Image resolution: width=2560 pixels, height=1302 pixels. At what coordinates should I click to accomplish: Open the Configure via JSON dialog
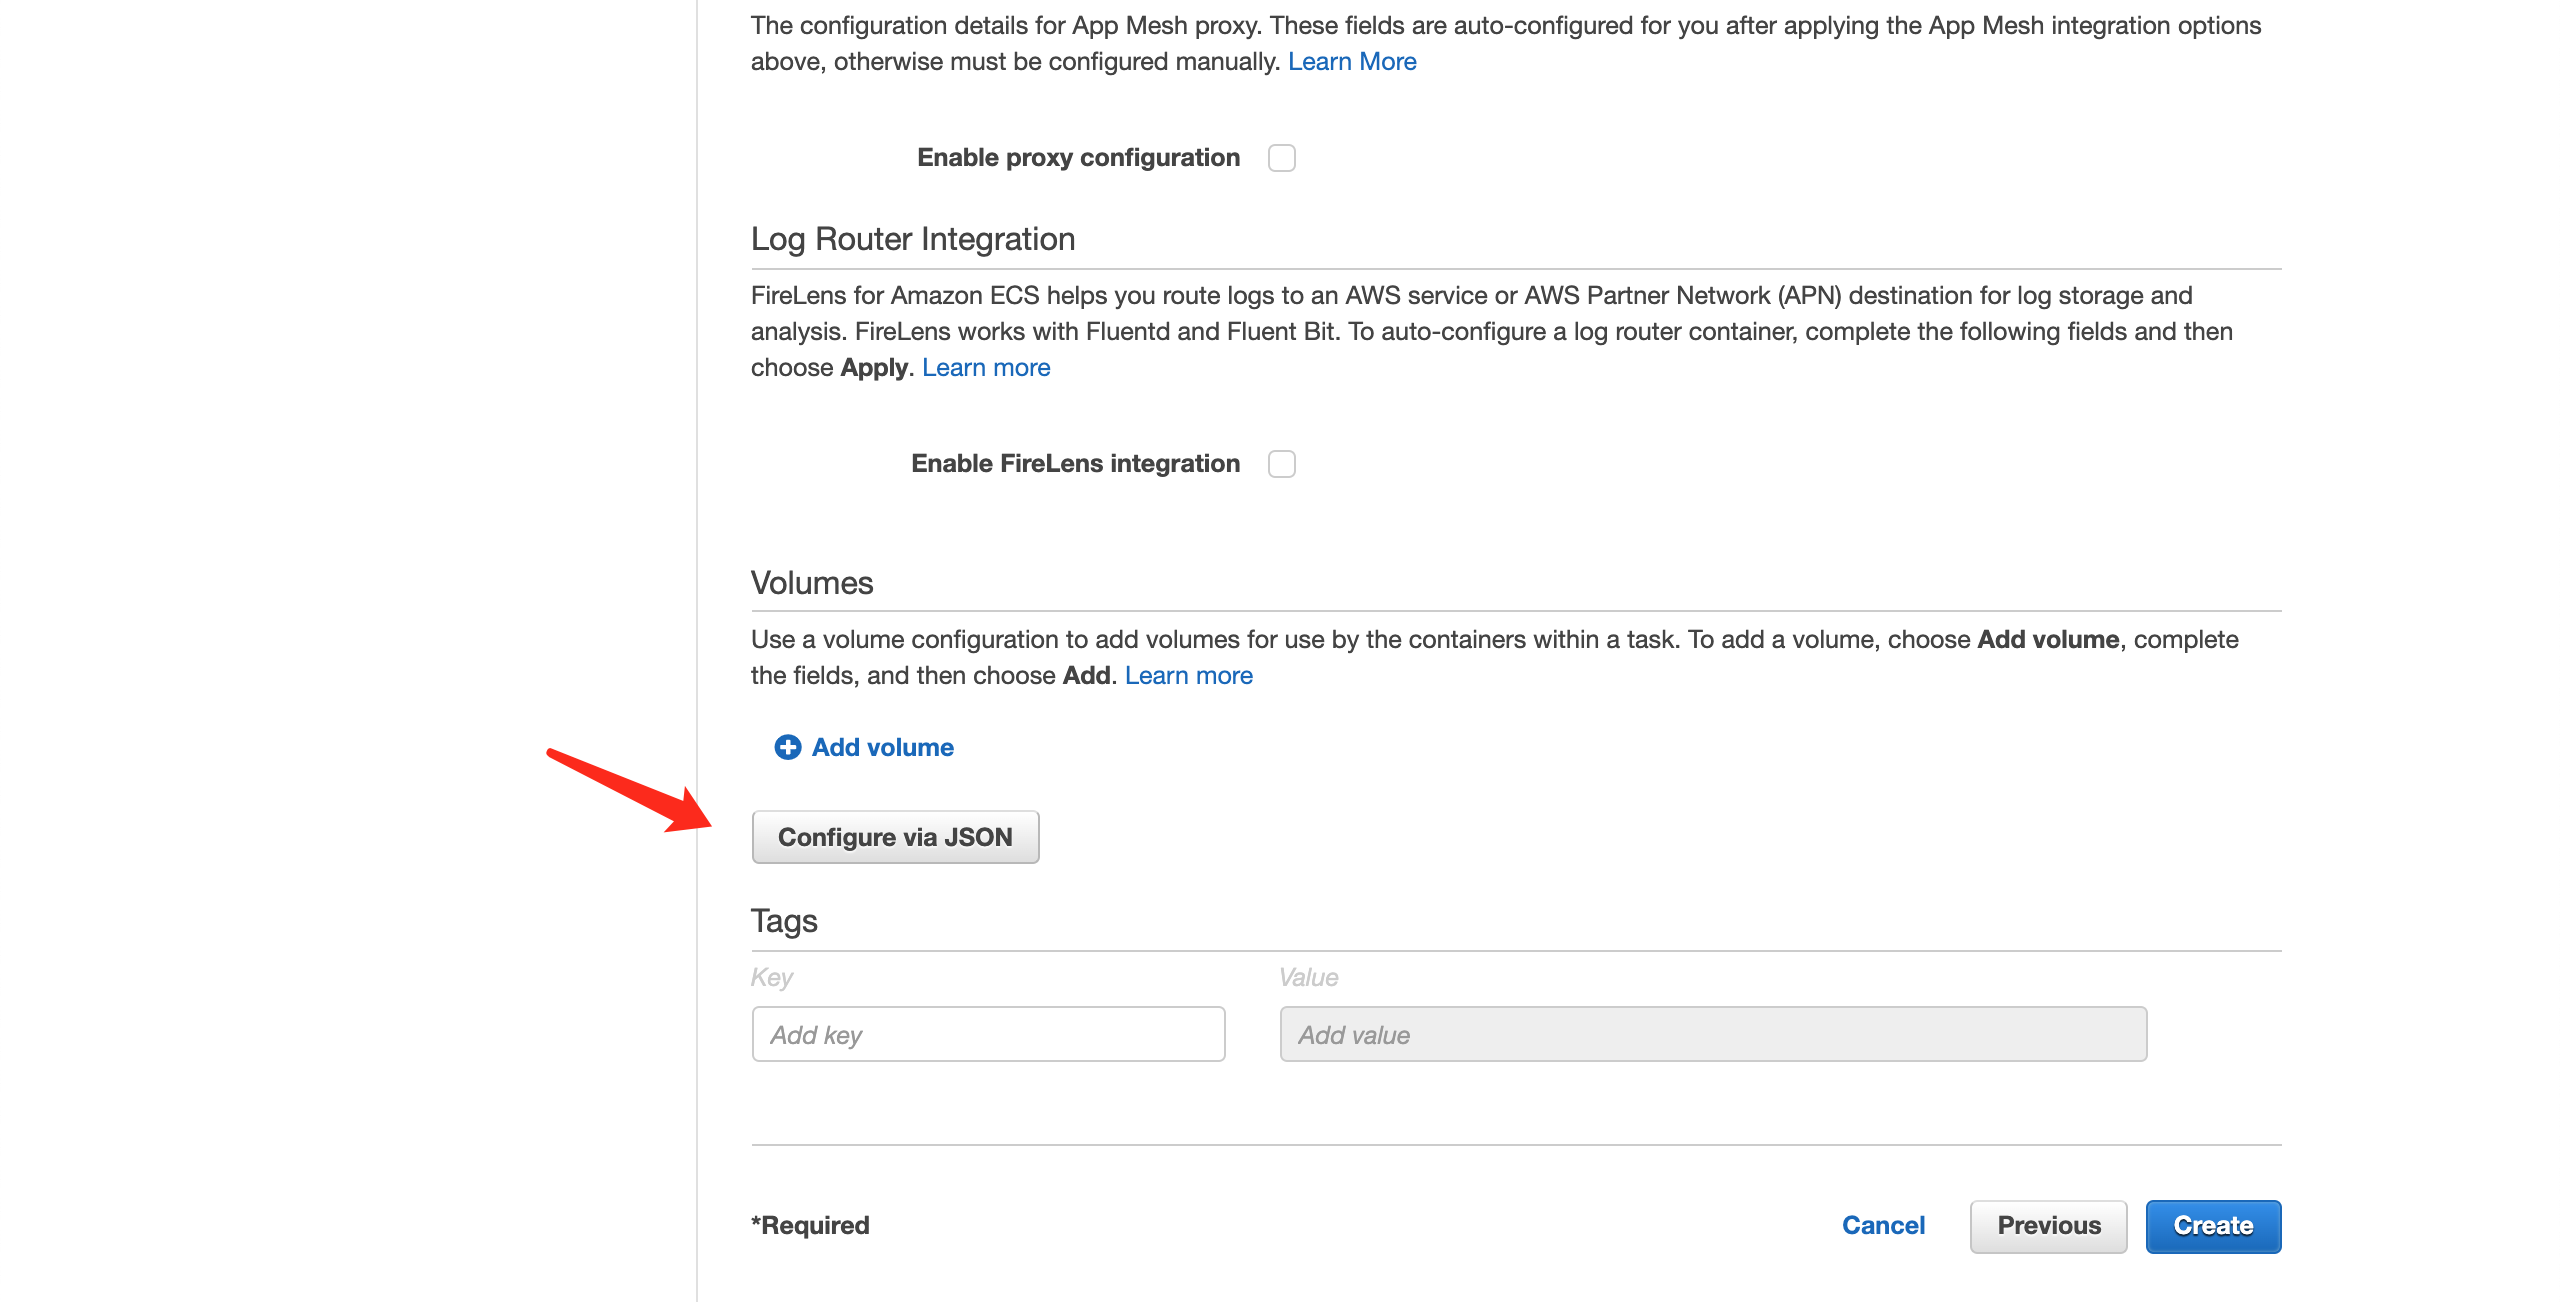(x=895, y=837)
